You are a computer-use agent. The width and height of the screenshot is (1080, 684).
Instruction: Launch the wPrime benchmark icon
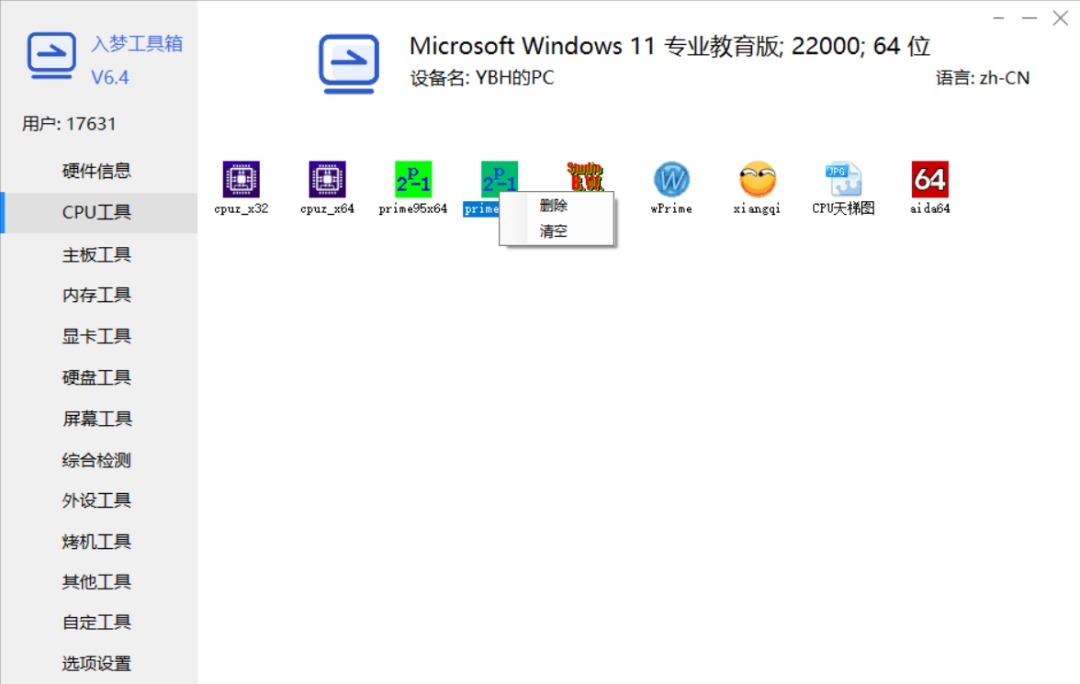(x=672, y=179)
